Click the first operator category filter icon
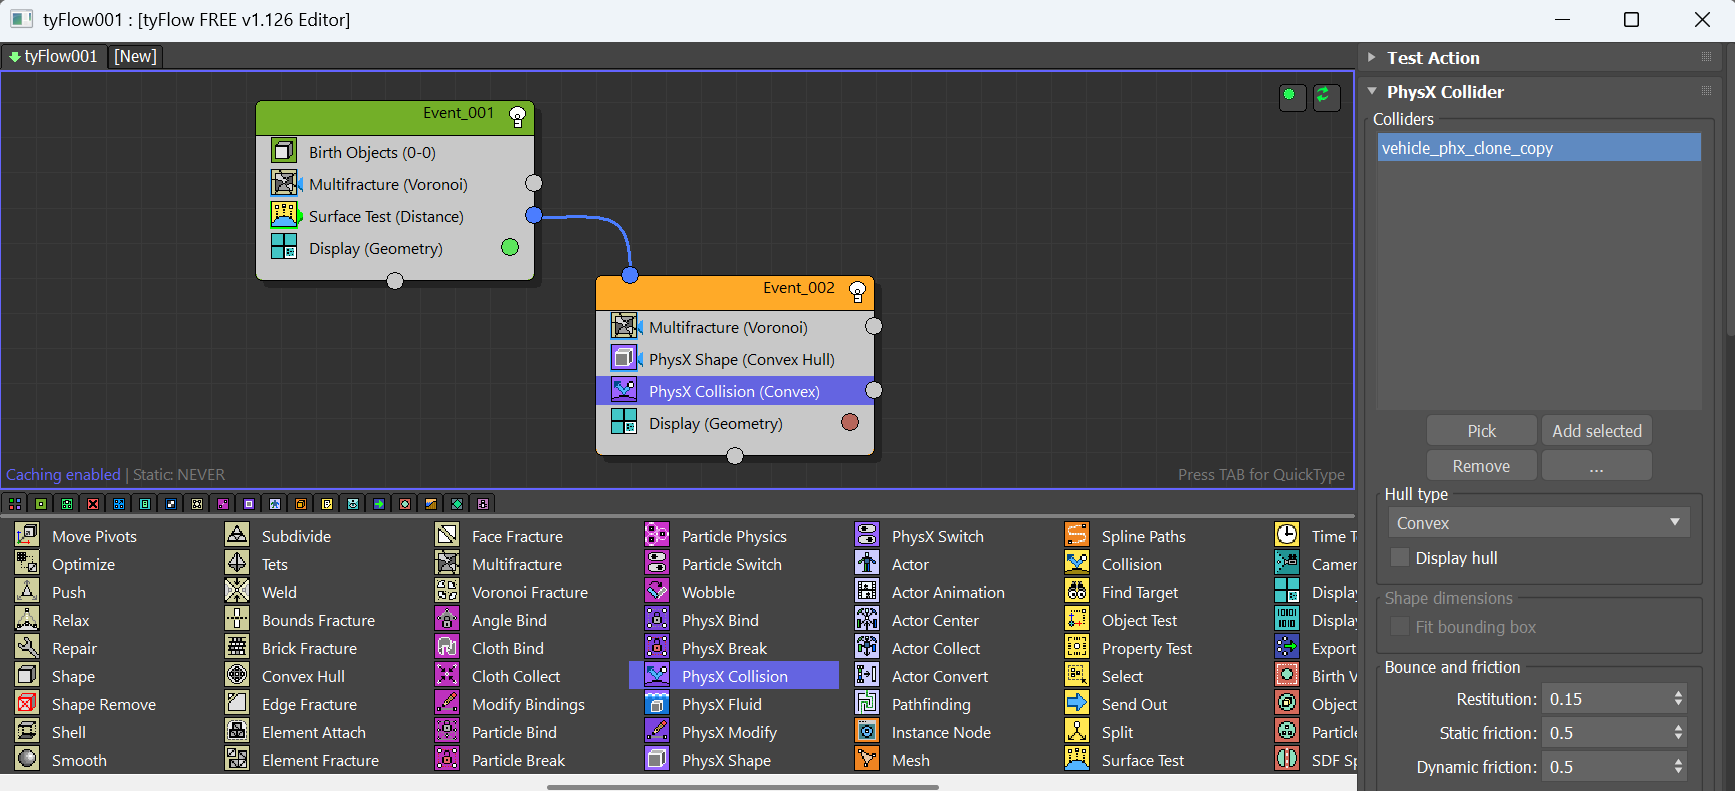This screenshot has height=791, width=1735. (15, 504)
